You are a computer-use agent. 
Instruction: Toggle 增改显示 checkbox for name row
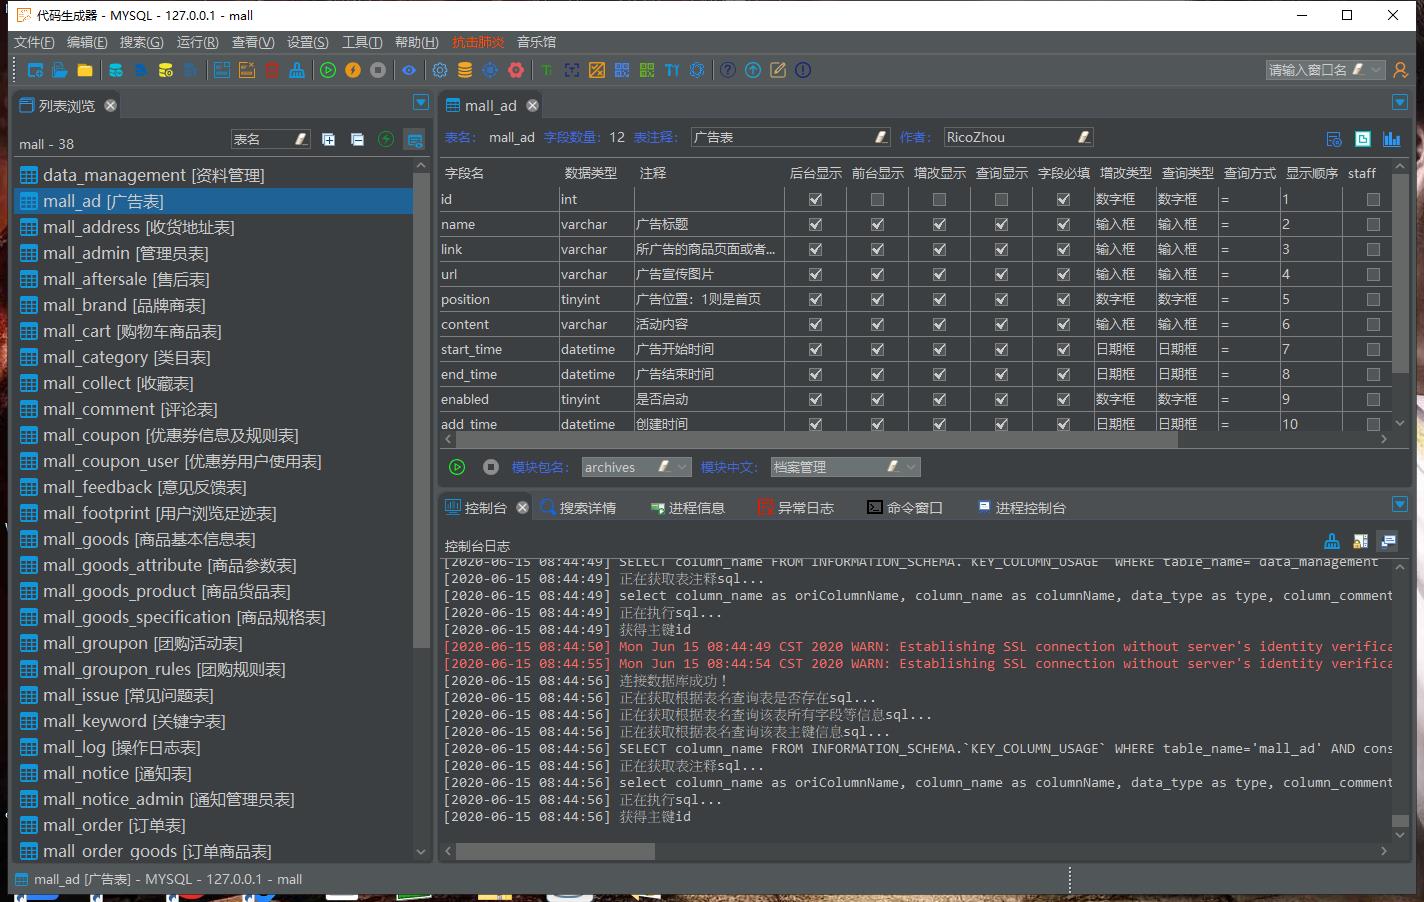[939, 224]
